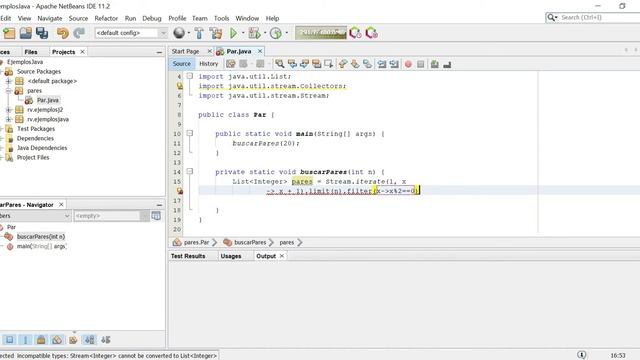Screen dimensions: 640x360
Task: Click the memory usage garbage collection bar
Action: click(321, 33)
